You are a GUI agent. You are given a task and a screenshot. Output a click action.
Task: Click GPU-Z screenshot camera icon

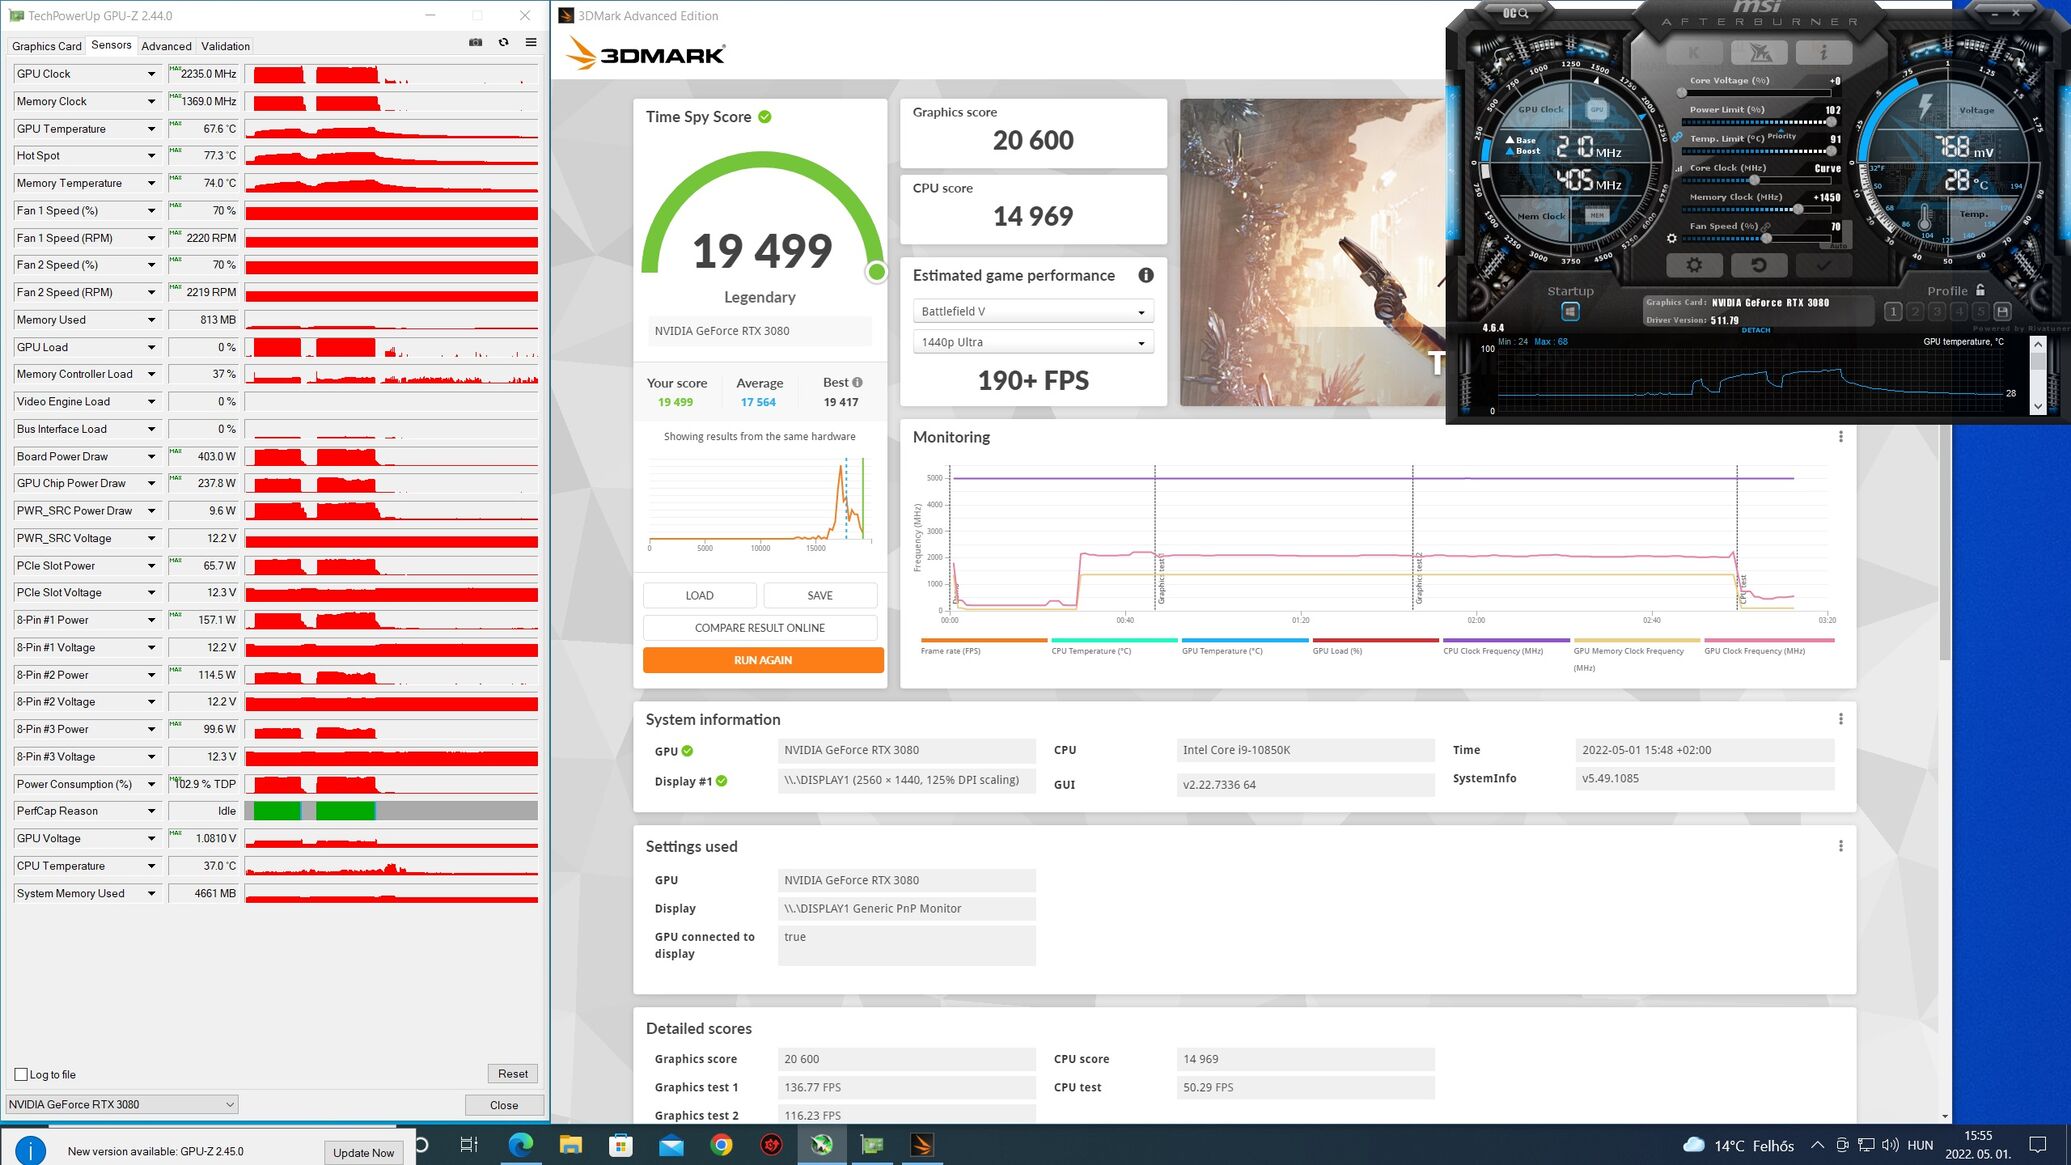(476, 42)
